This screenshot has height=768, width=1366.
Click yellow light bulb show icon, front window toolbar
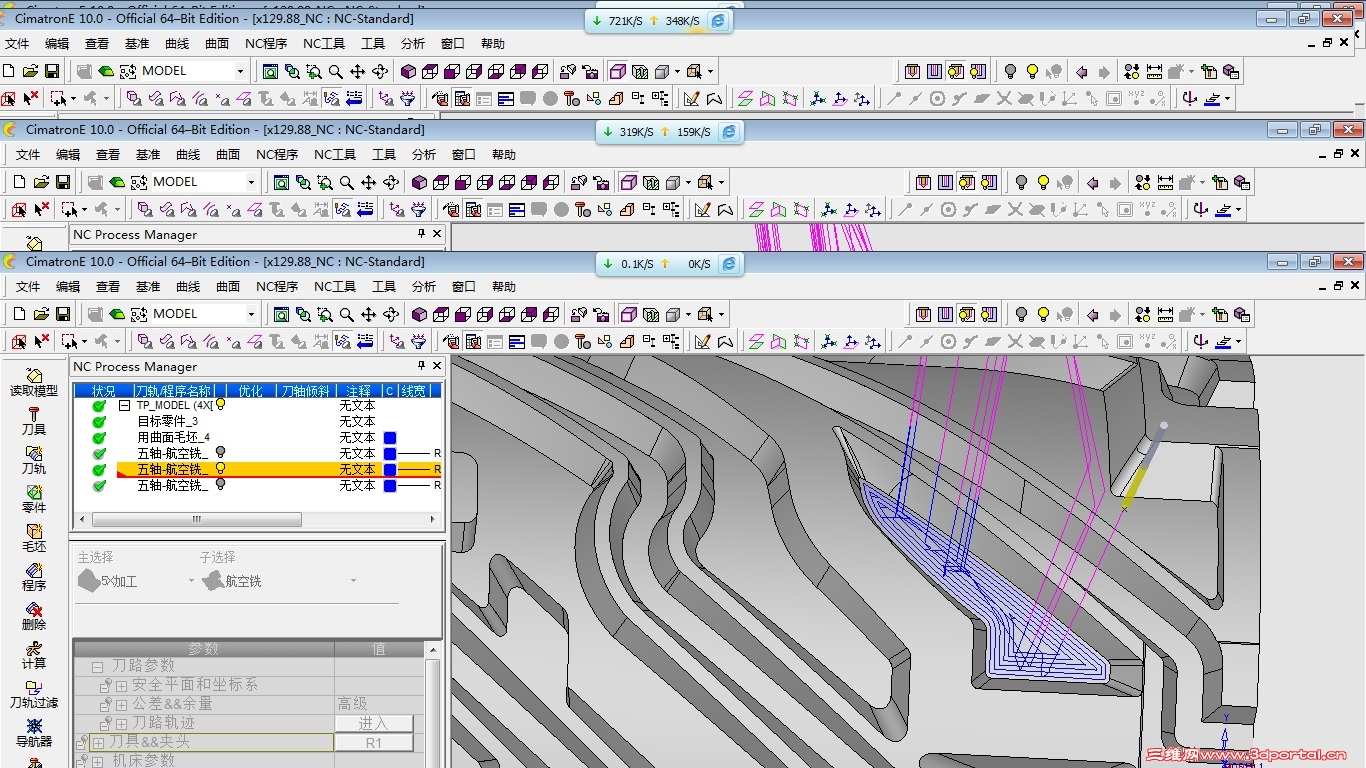click(1043, 314)
